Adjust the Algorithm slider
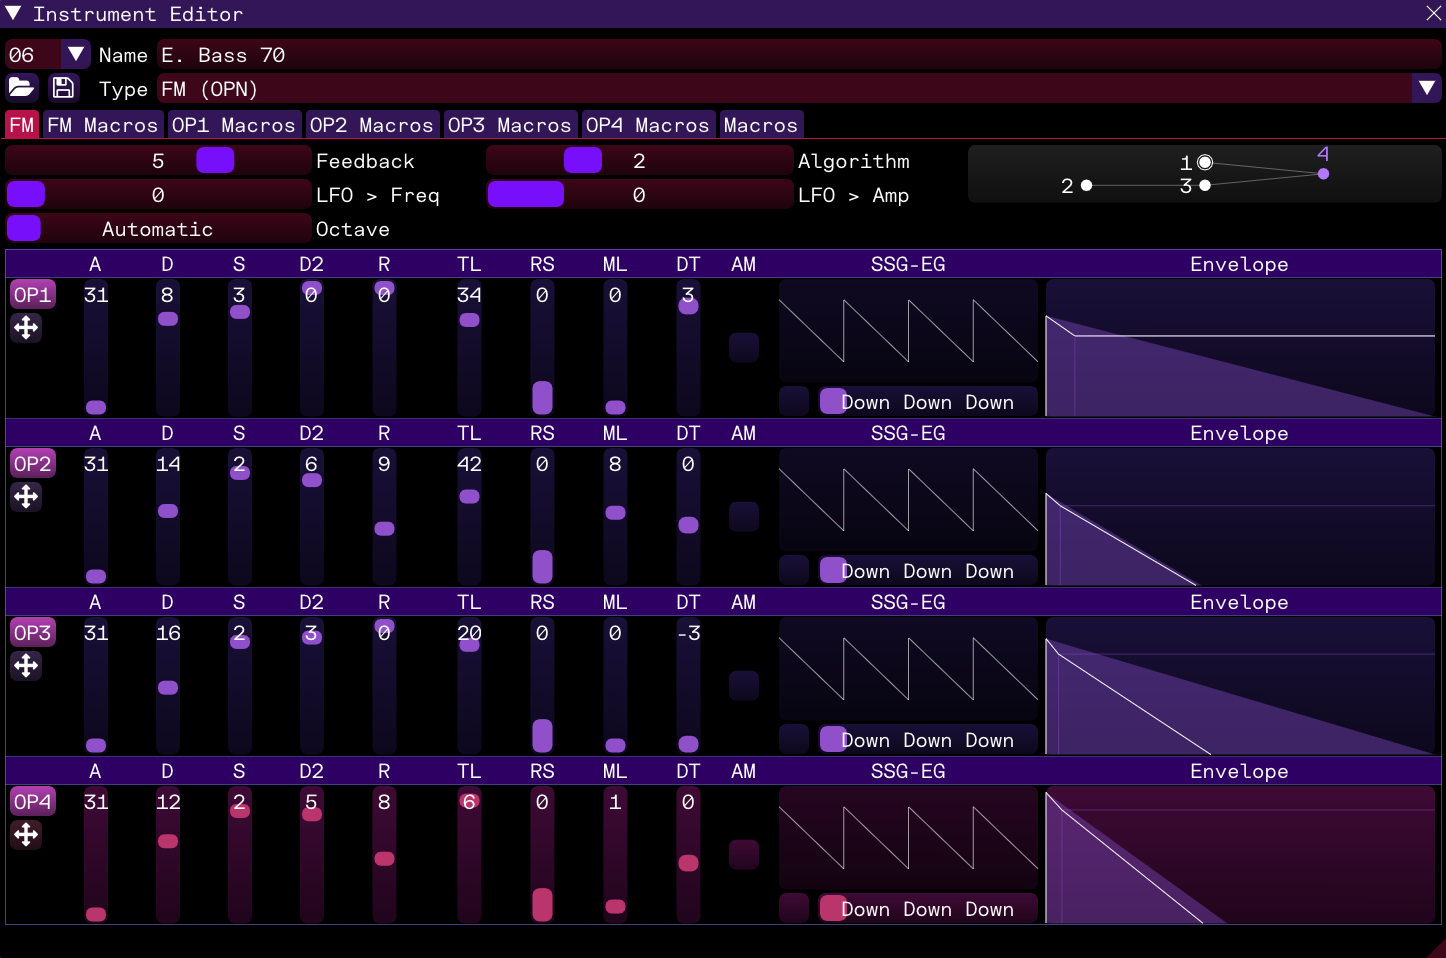 (x=639, y=160)
